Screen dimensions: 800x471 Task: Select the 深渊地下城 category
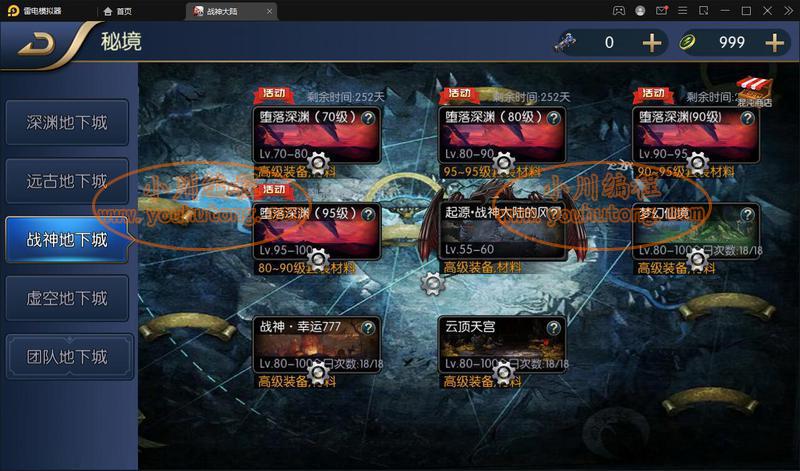[67, 122]
